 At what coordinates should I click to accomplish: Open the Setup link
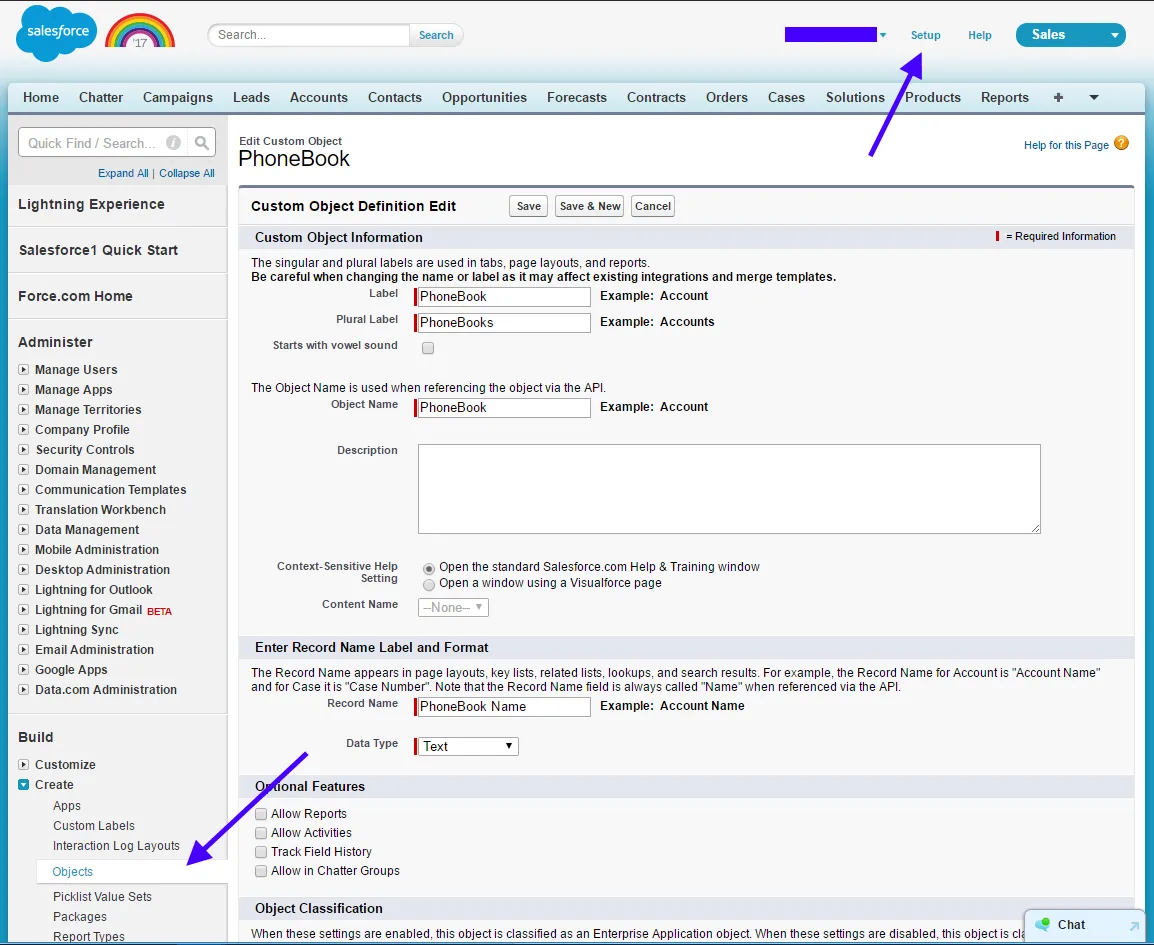[x=925, y=35]
